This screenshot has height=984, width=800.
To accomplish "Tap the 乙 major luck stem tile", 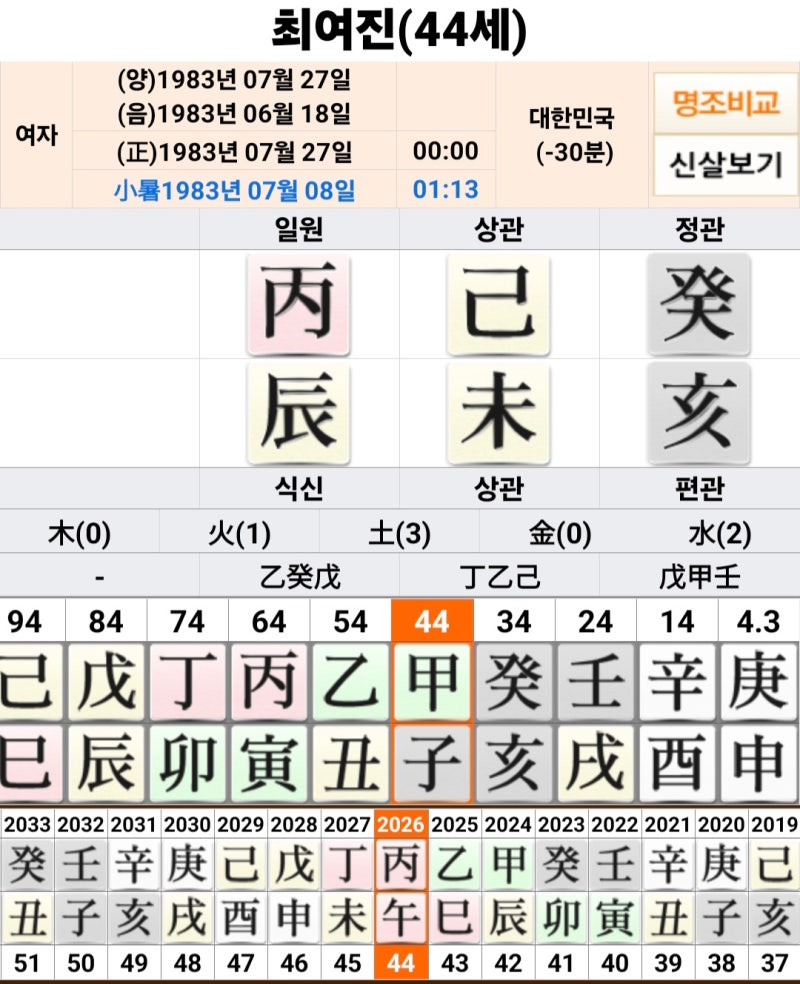I will click(351, 682).
